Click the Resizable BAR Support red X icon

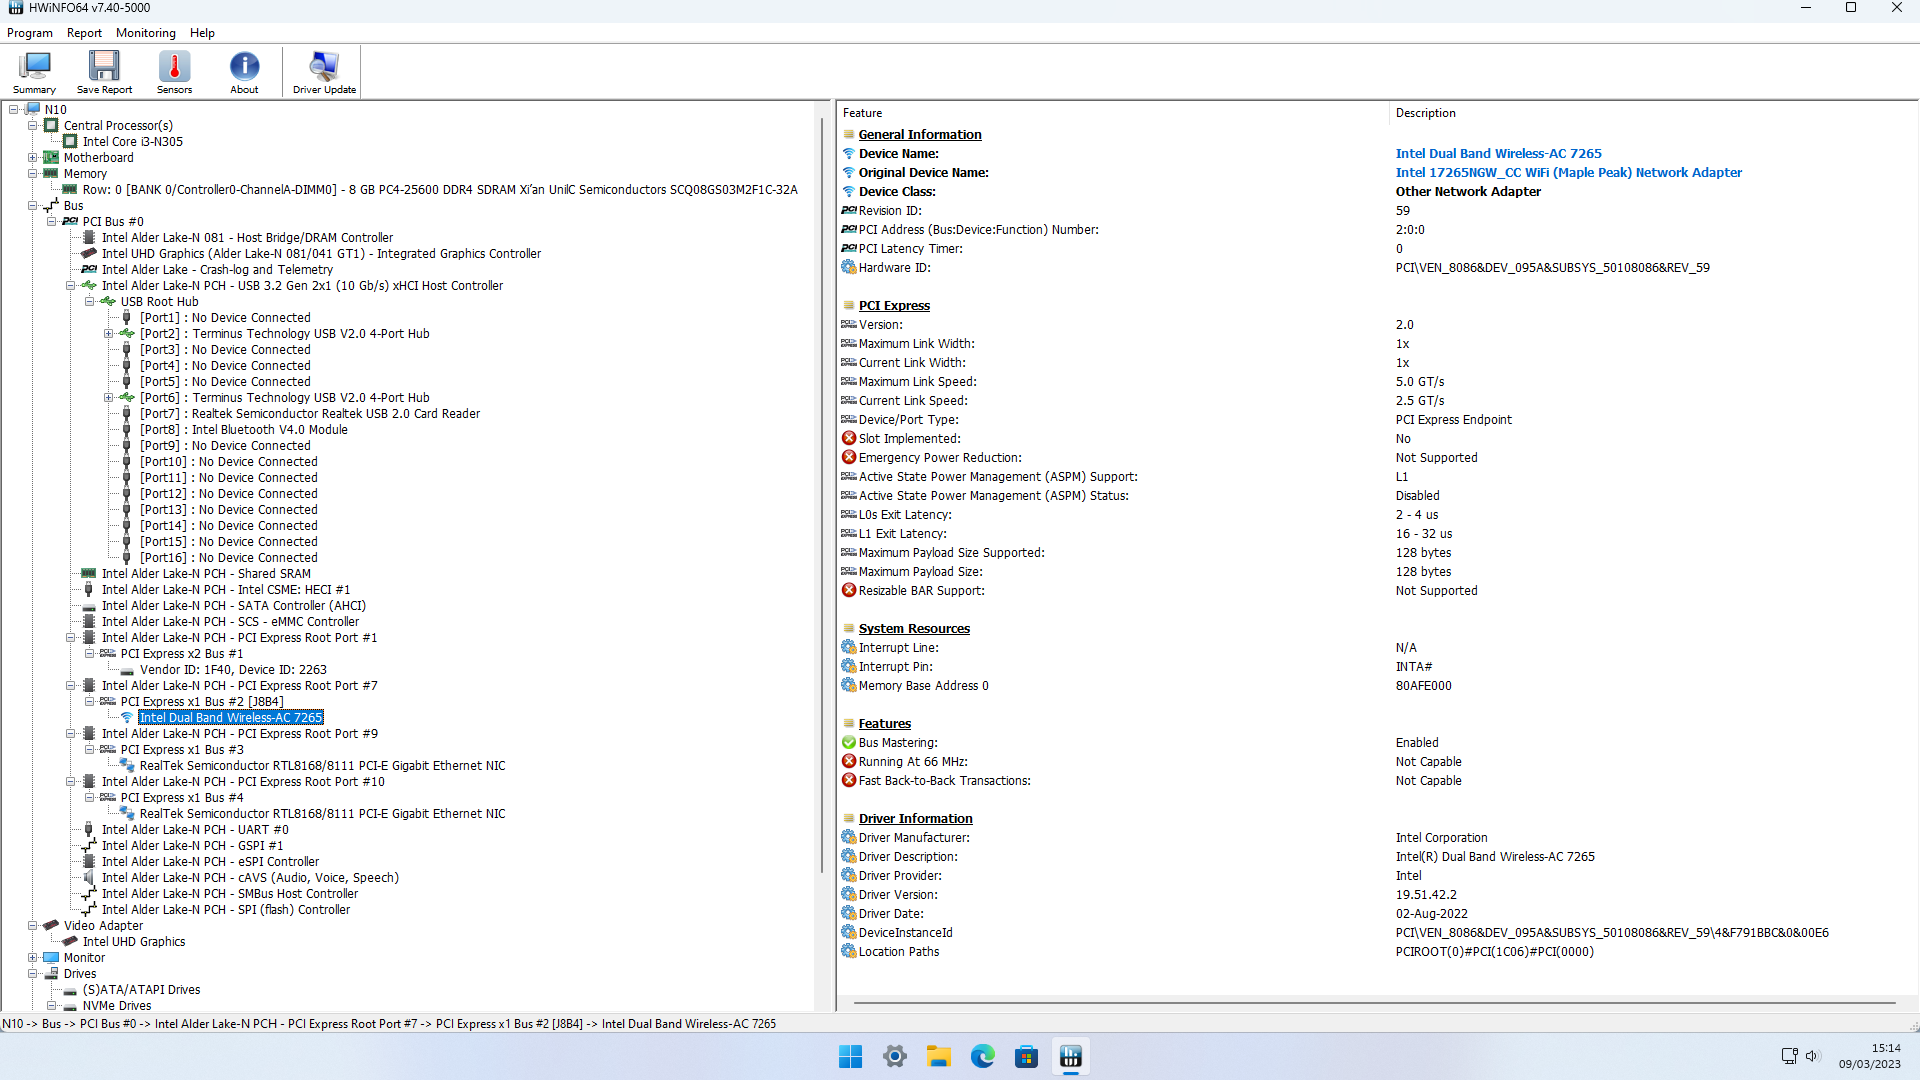pos(848,591)
